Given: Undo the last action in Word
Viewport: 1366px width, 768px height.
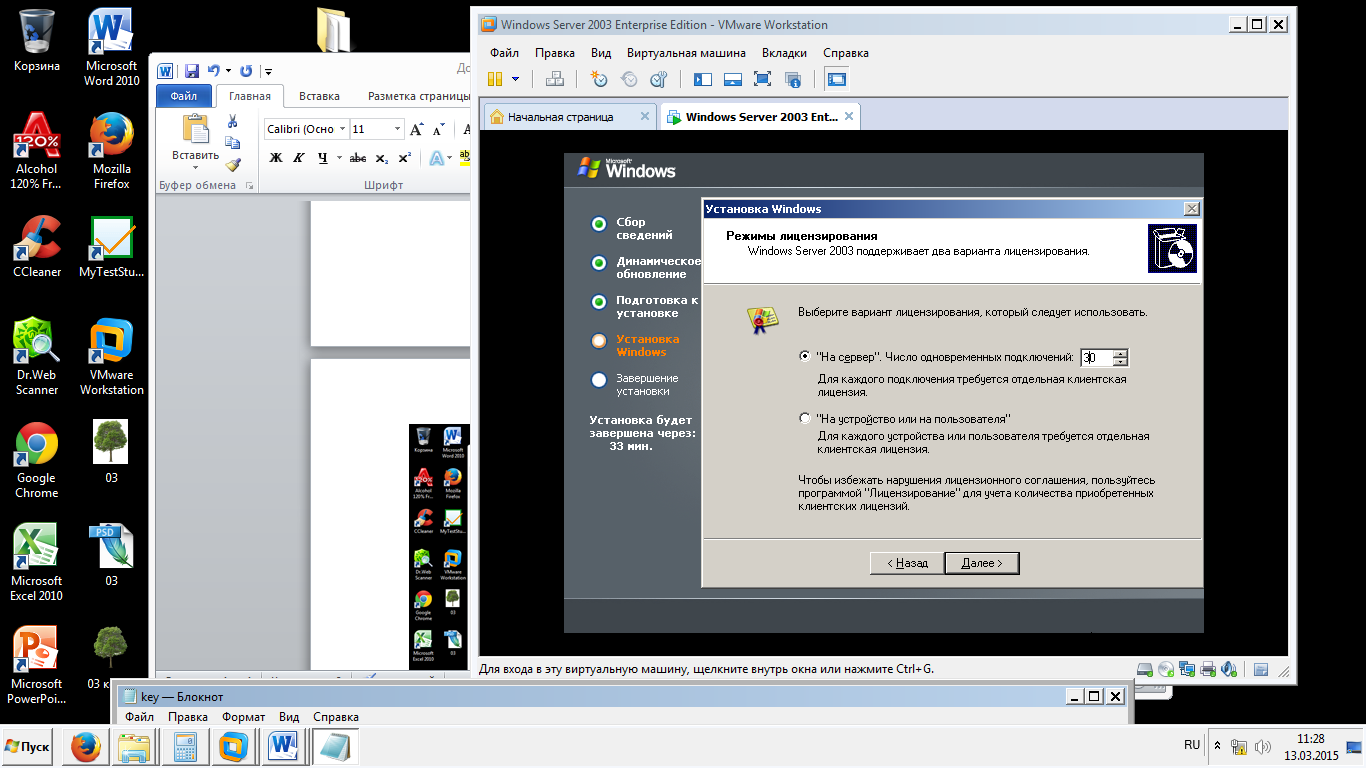Looking at the screenshot, I should (213, 71).
